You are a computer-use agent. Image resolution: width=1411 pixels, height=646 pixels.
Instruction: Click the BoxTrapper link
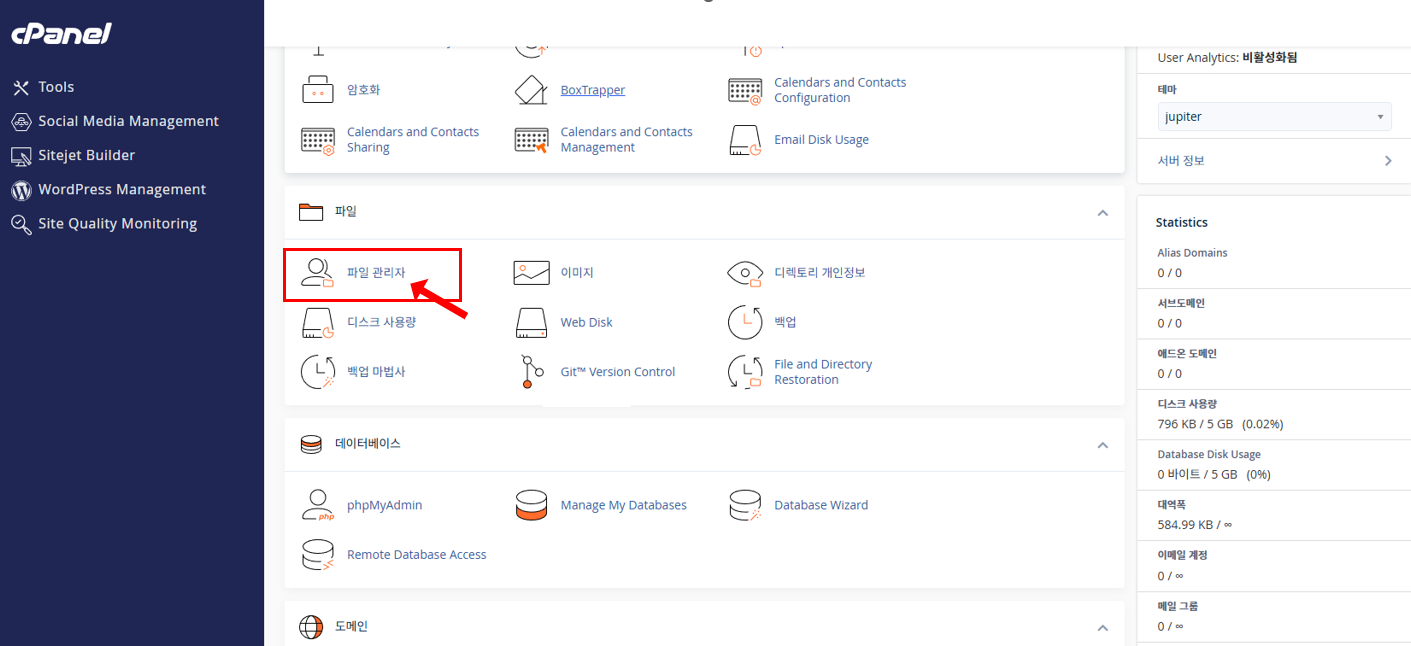click(x=592, y=90)
